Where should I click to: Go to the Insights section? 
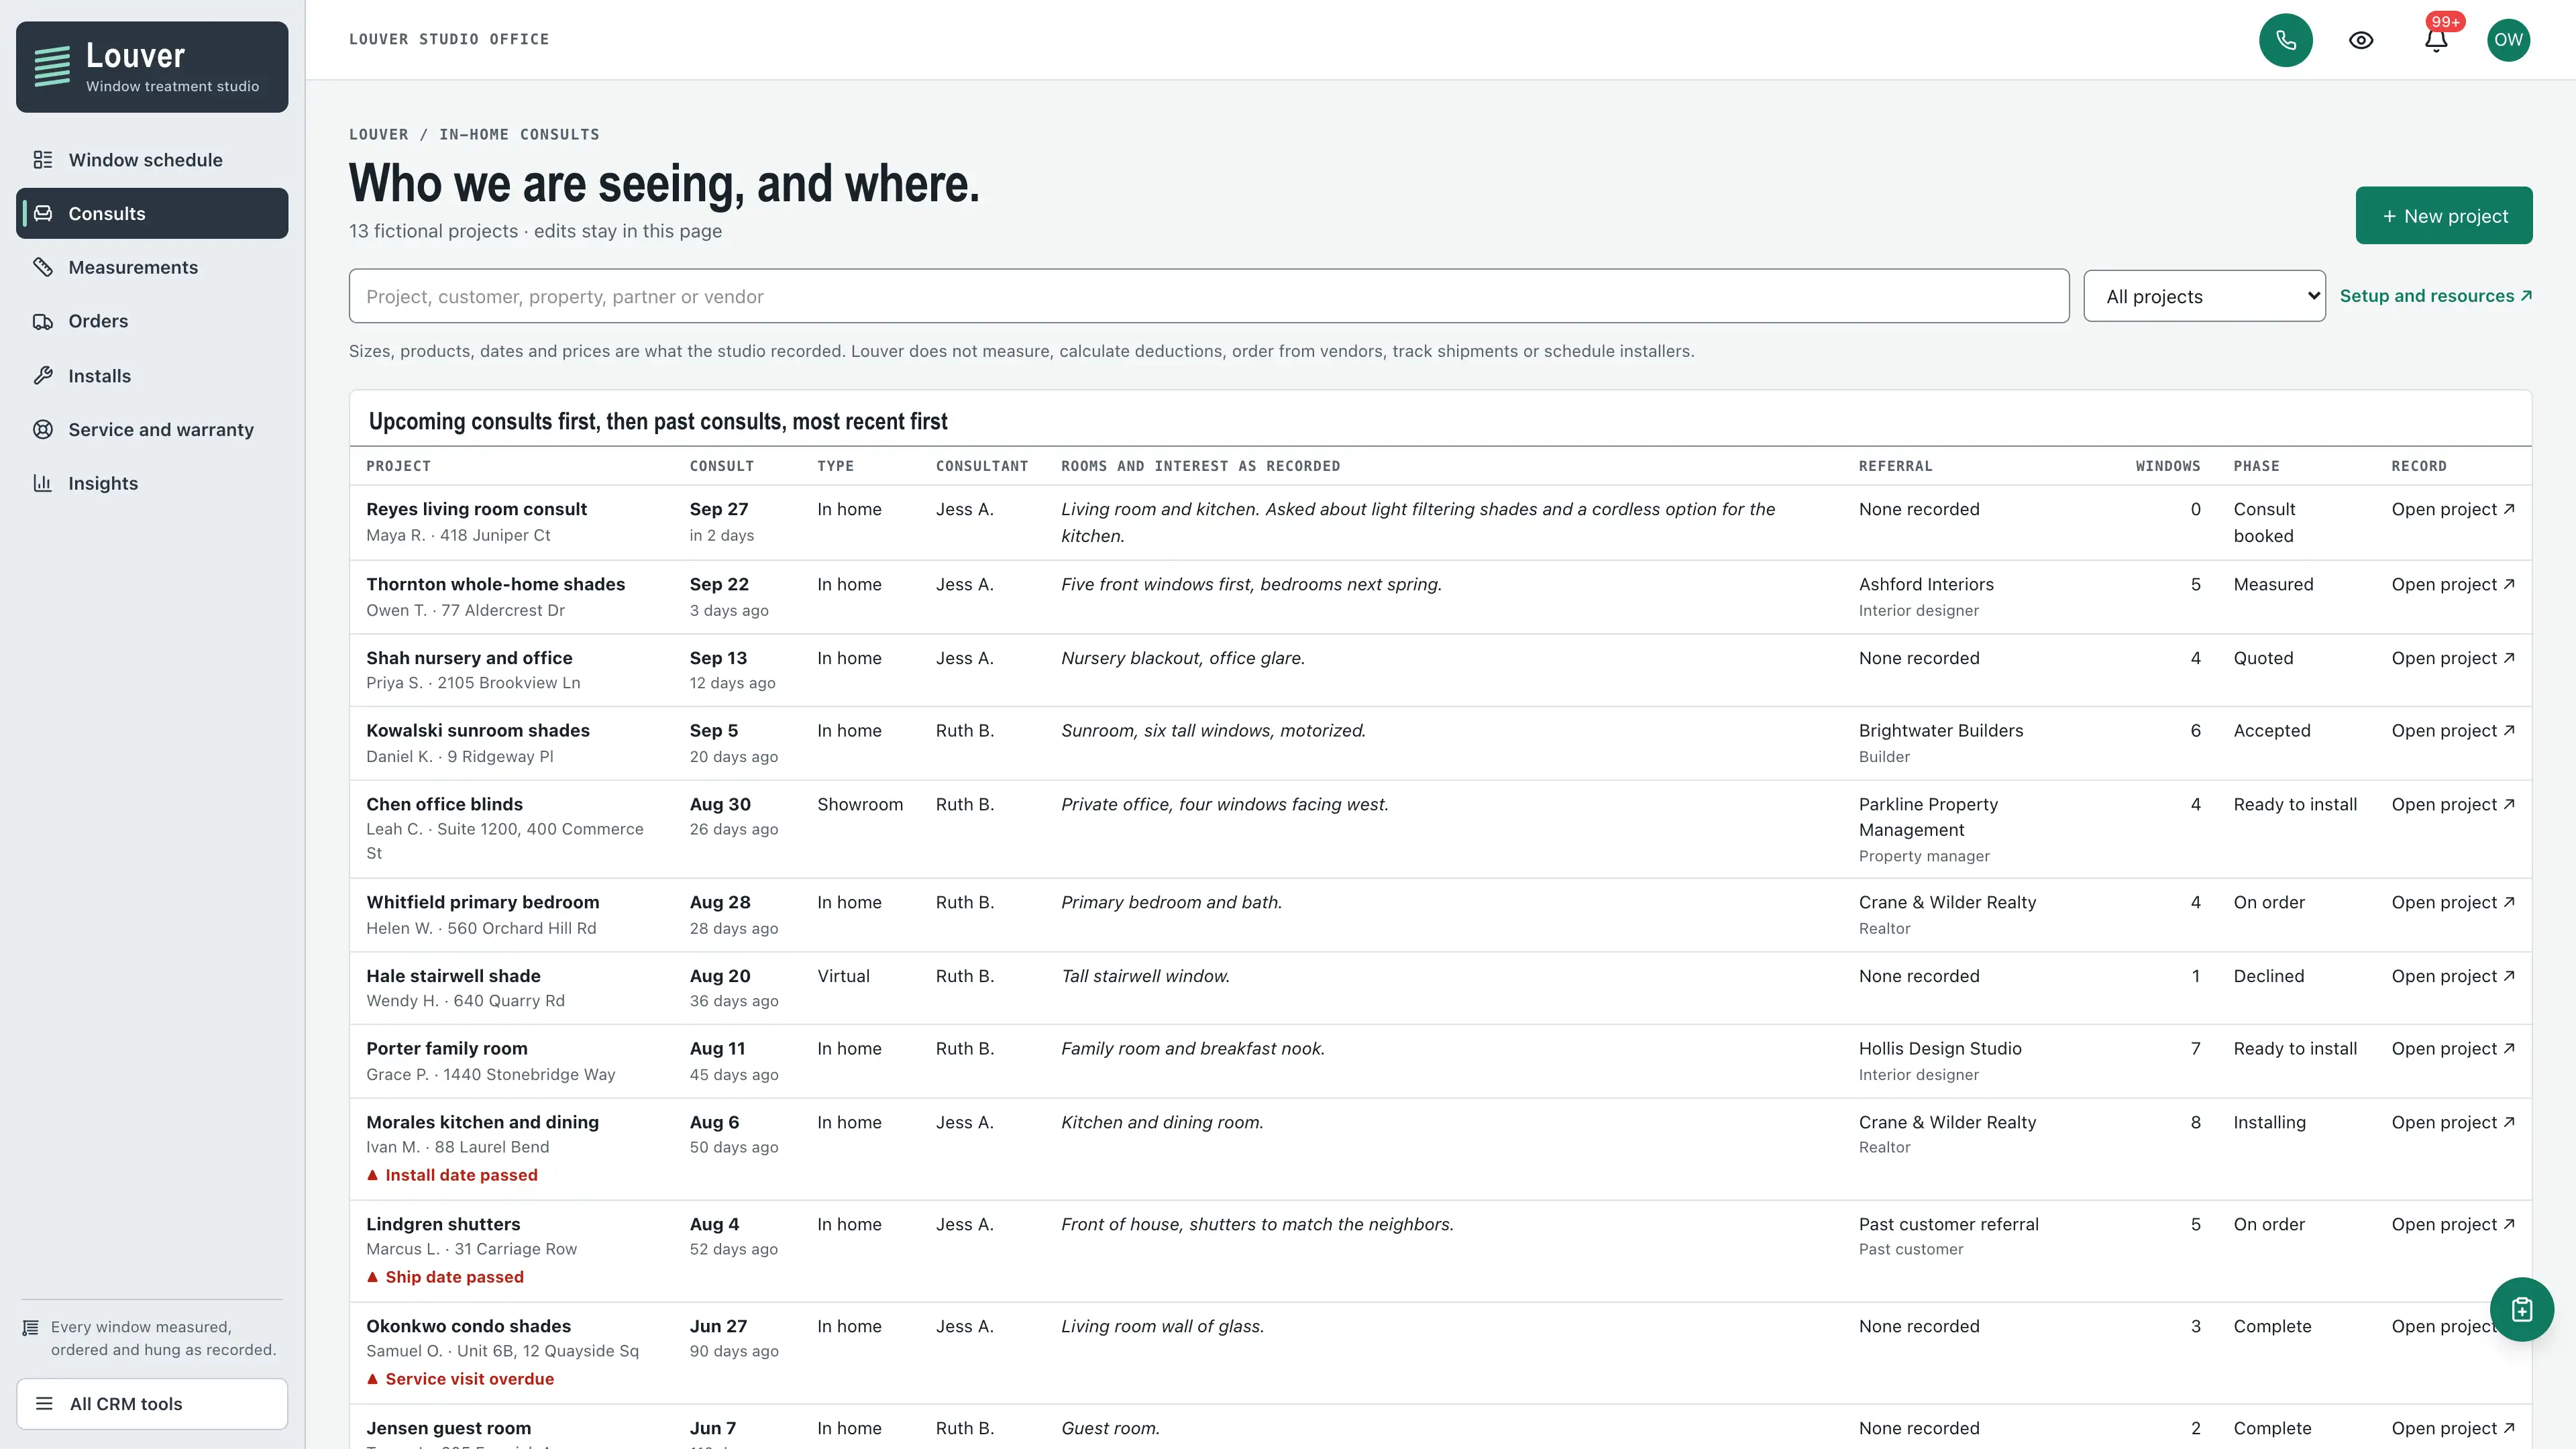tap(152, 483)
